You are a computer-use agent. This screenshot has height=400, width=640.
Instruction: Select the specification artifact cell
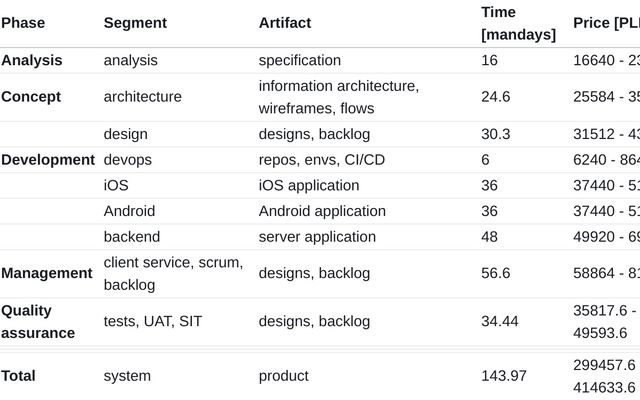click(x=300, y=60)
